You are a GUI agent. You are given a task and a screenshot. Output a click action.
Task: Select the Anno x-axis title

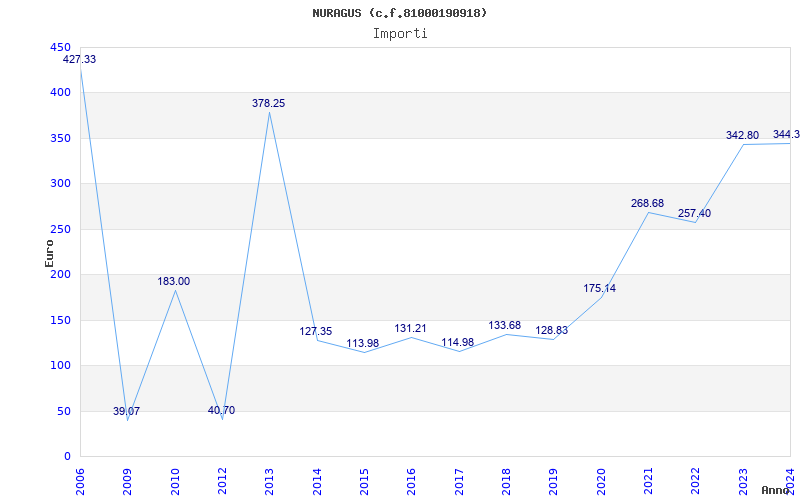pyautogui.click(x=775, y=490)
